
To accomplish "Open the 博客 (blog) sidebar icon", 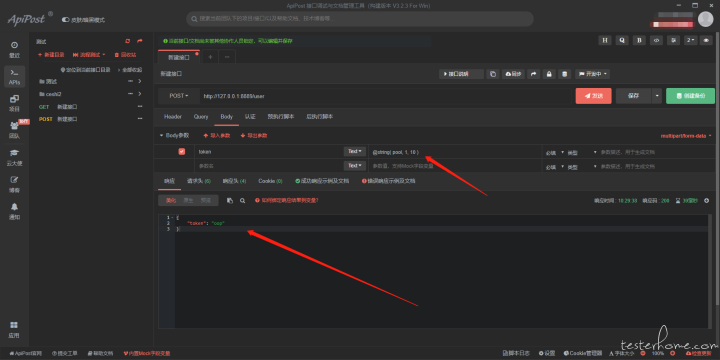I will (x=14, y=185).
